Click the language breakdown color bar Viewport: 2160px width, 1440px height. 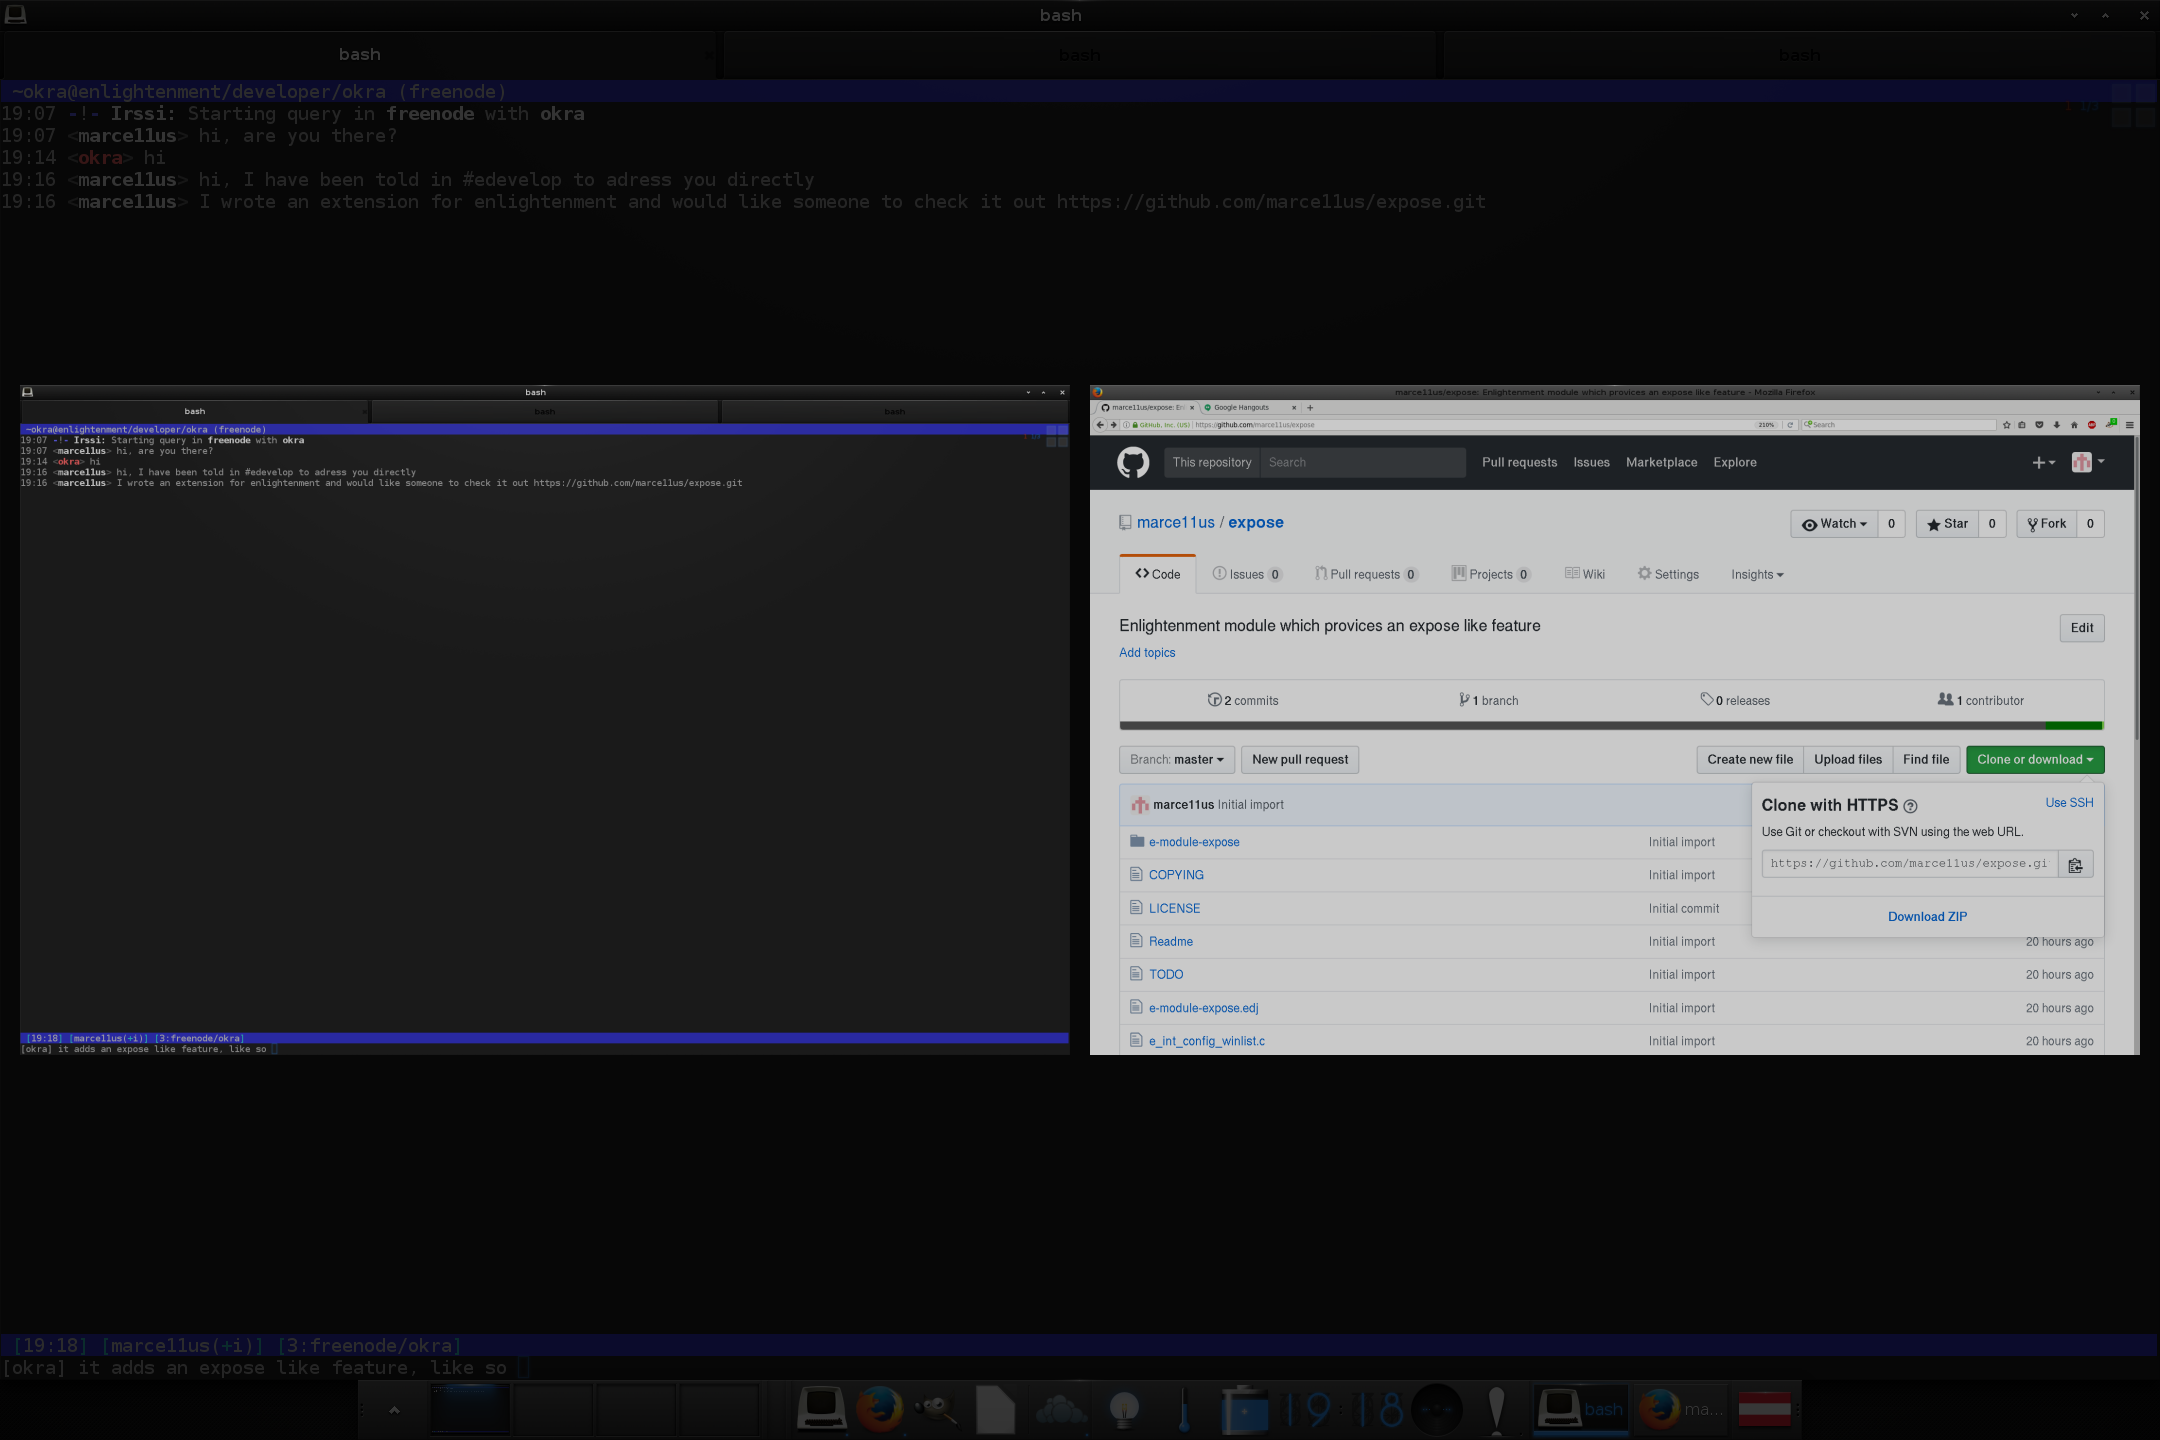[x=1611, y=726]
